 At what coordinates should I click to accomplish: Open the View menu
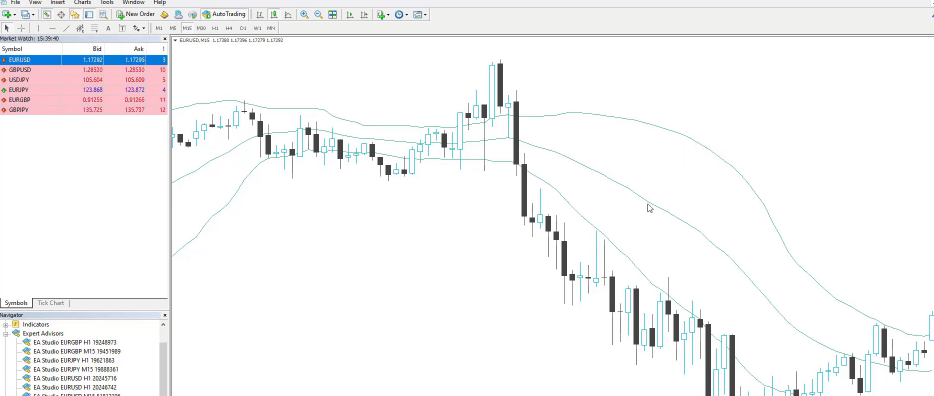35,2
